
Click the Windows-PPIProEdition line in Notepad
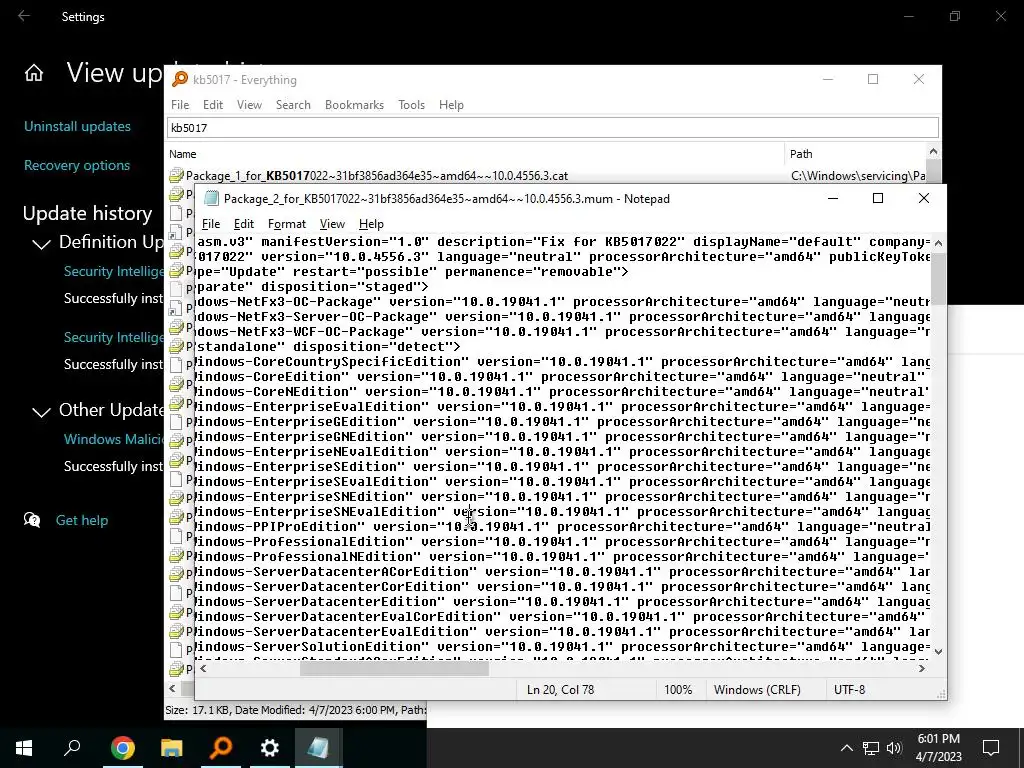tap(562, 527)
